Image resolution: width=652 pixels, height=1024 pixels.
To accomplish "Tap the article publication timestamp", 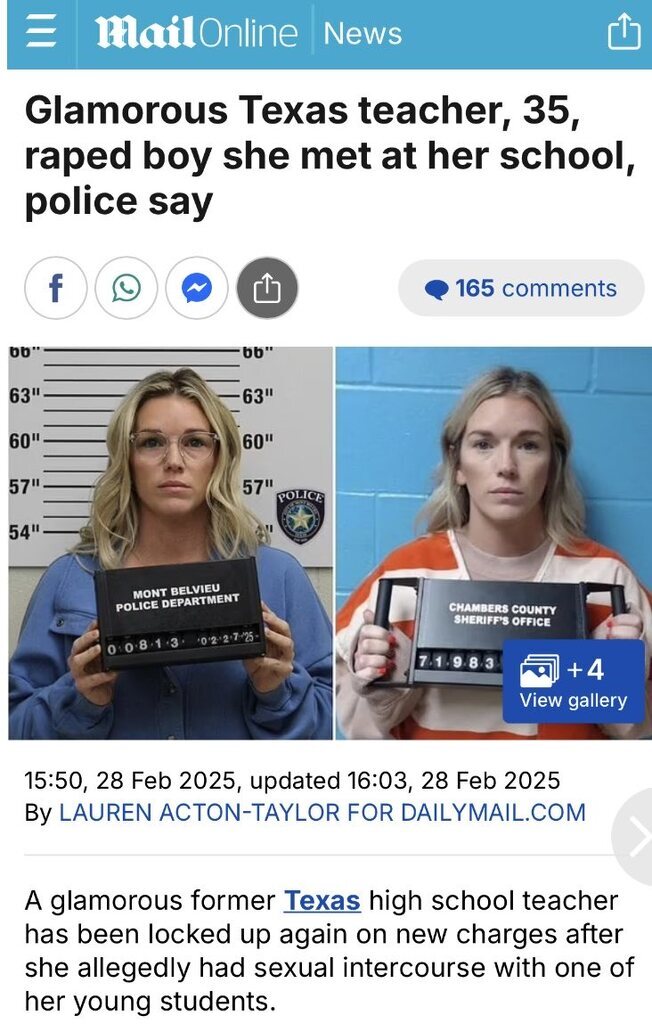I will 292,780.
